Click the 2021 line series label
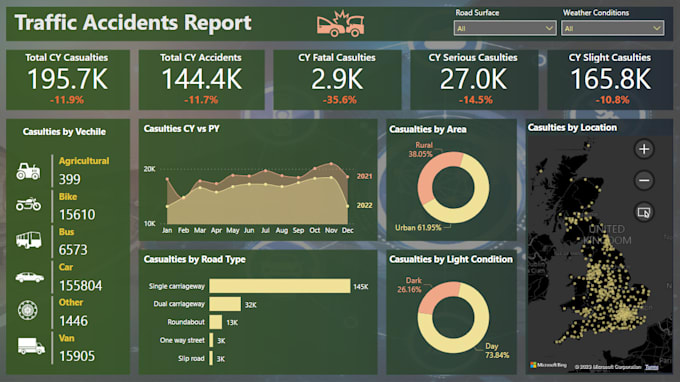This screenshot has height=382, width=680. [x=364, y=176]
